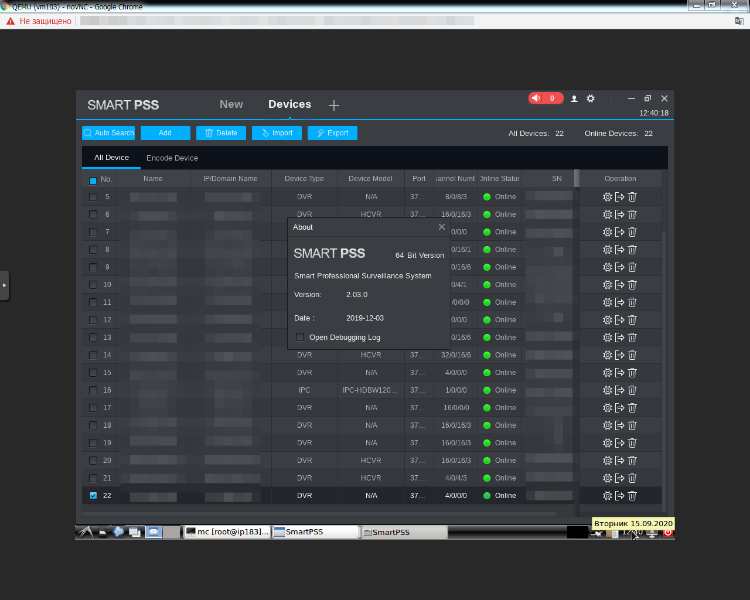Select checkbox for device 16

(x=93, y=390)
